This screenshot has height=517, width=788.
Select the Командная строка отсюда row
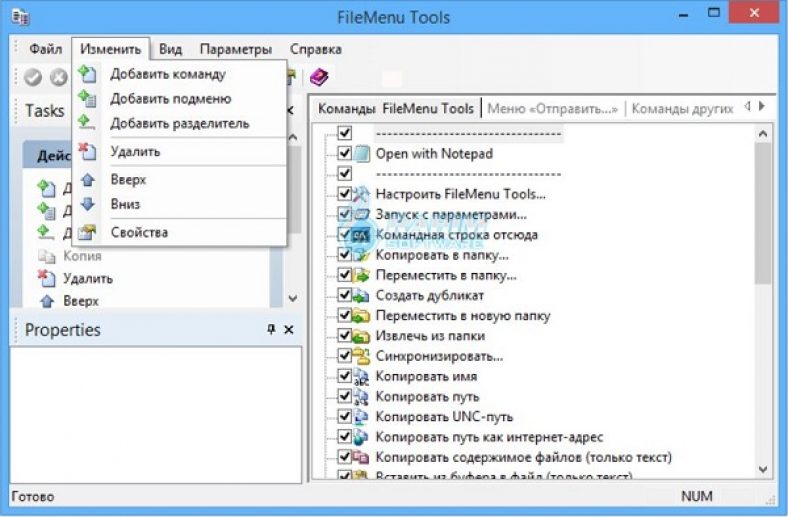(x=456, y=235)
